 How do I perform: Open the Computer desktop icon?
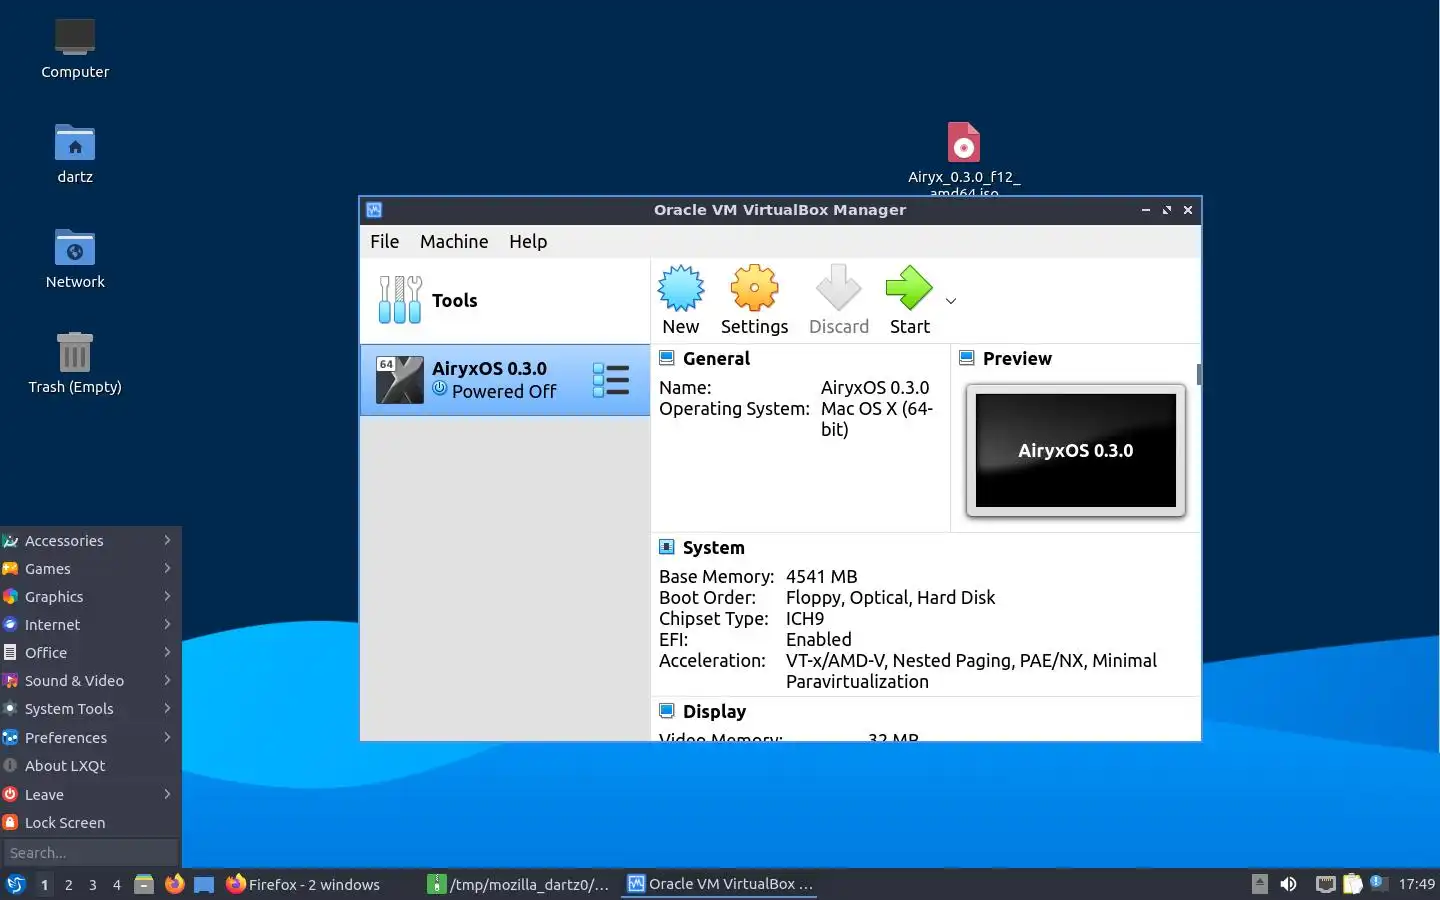[x=75, y=48]
